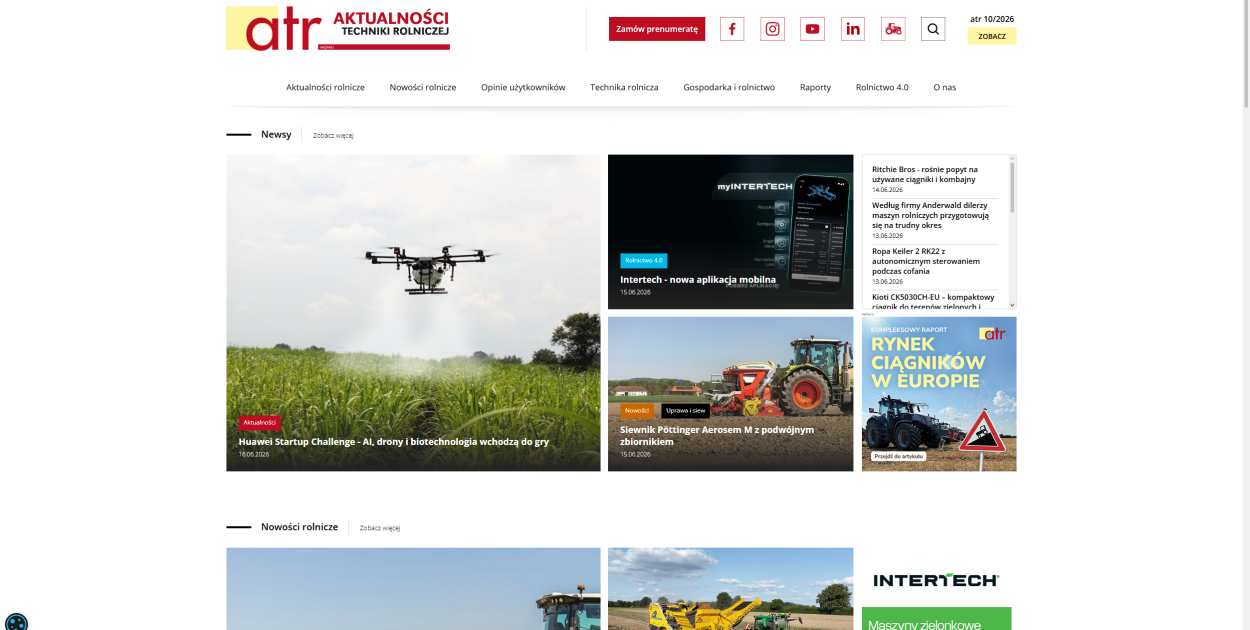The height and width of the screenshot is (630, 1250).
Task: Open the LinkedIn profile icon
Action: pos(853,29)
